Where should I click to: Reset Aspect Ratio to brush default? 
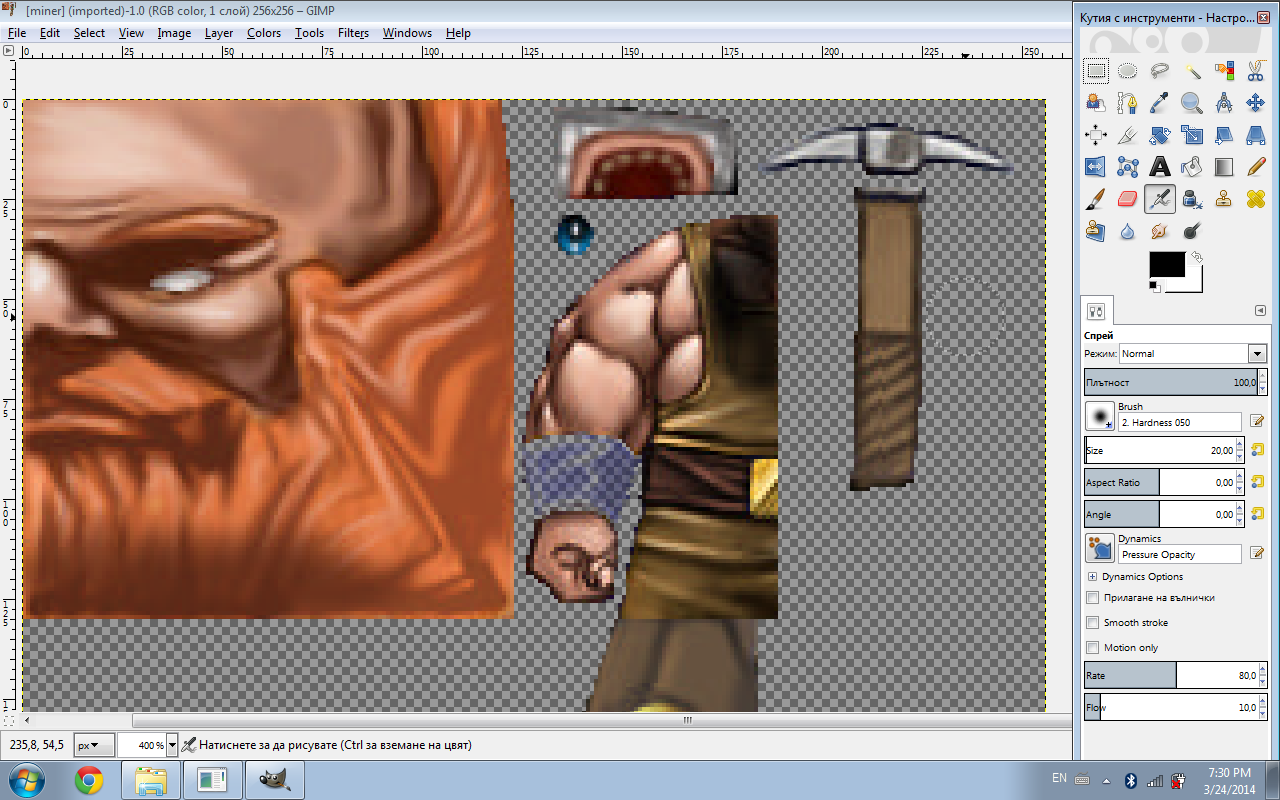click(x=1257, y=482)
